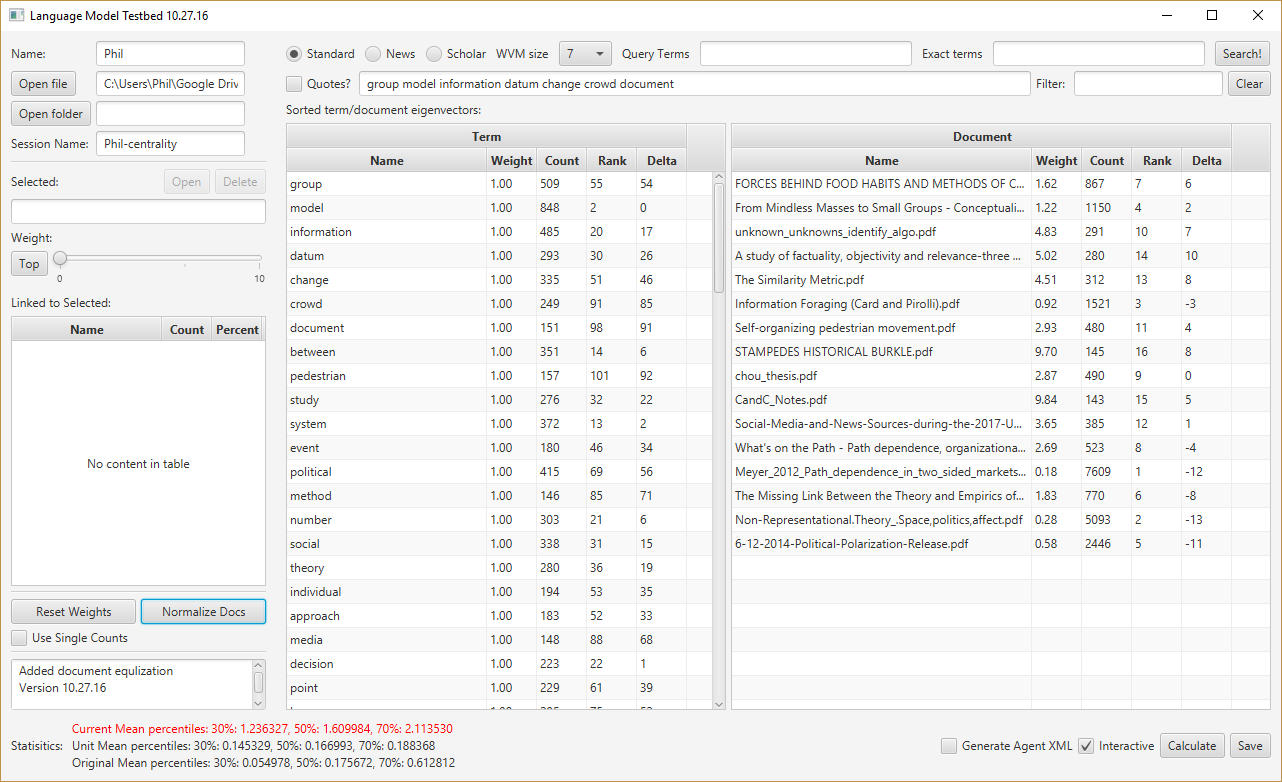The width and height of the screenshot is (1282, 782).
Task: Click the Open folder button
Action: [50, 114]
